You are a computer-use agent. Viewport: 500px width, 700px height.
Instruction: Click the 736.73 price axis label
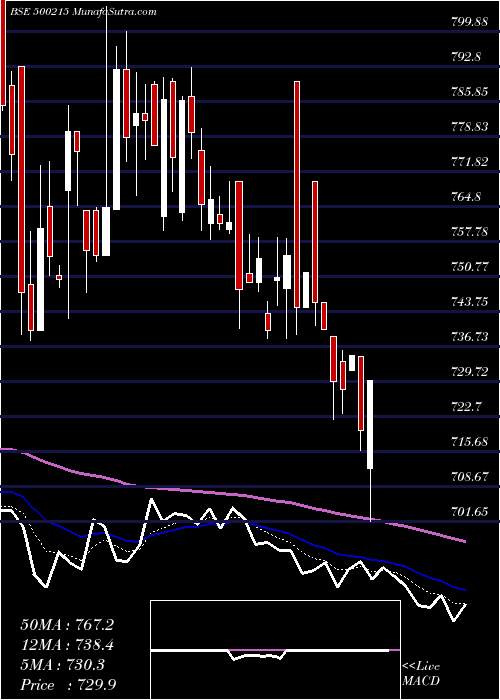click(469, 337)
